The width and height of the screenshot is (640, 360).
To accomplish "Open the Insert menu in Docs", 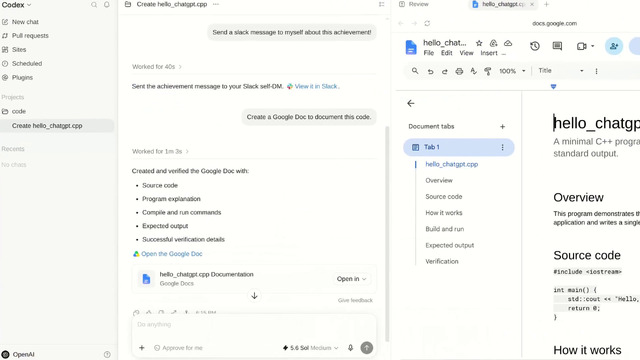I will pyautogui.click(x=489, y=53).
